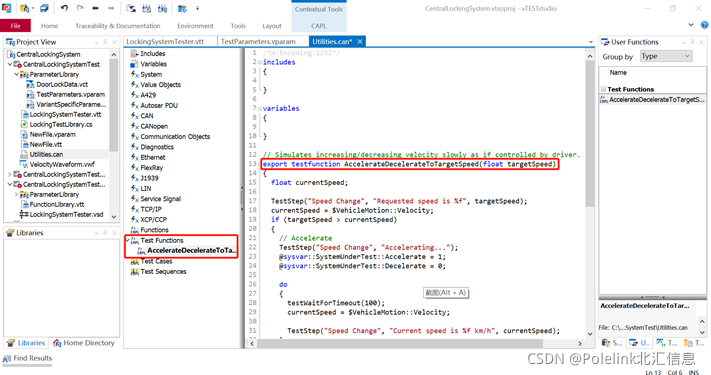Switch to TestParameters.vparam editor tab
711x375 pixels.
click(263, 42)
